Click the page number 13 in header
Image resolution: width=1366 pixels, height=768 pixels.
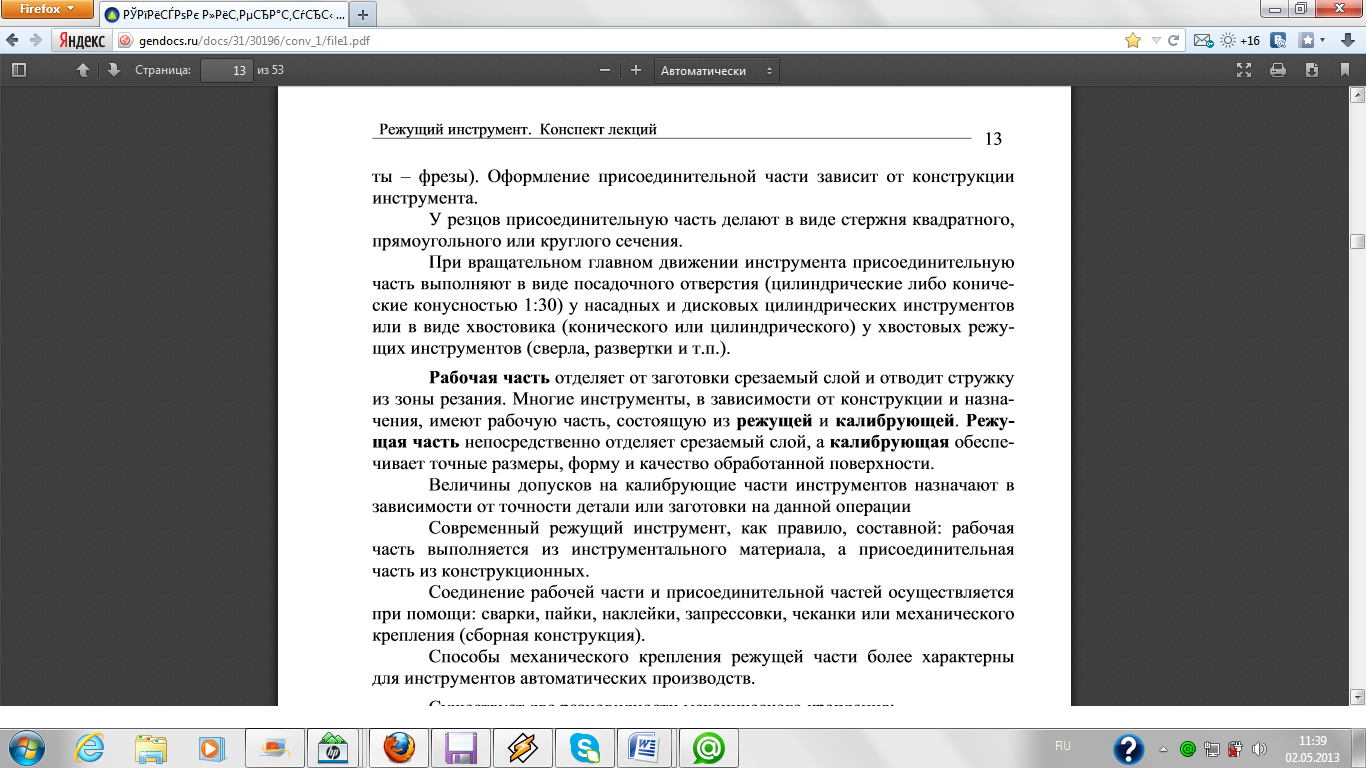click(x=993, y=139)
